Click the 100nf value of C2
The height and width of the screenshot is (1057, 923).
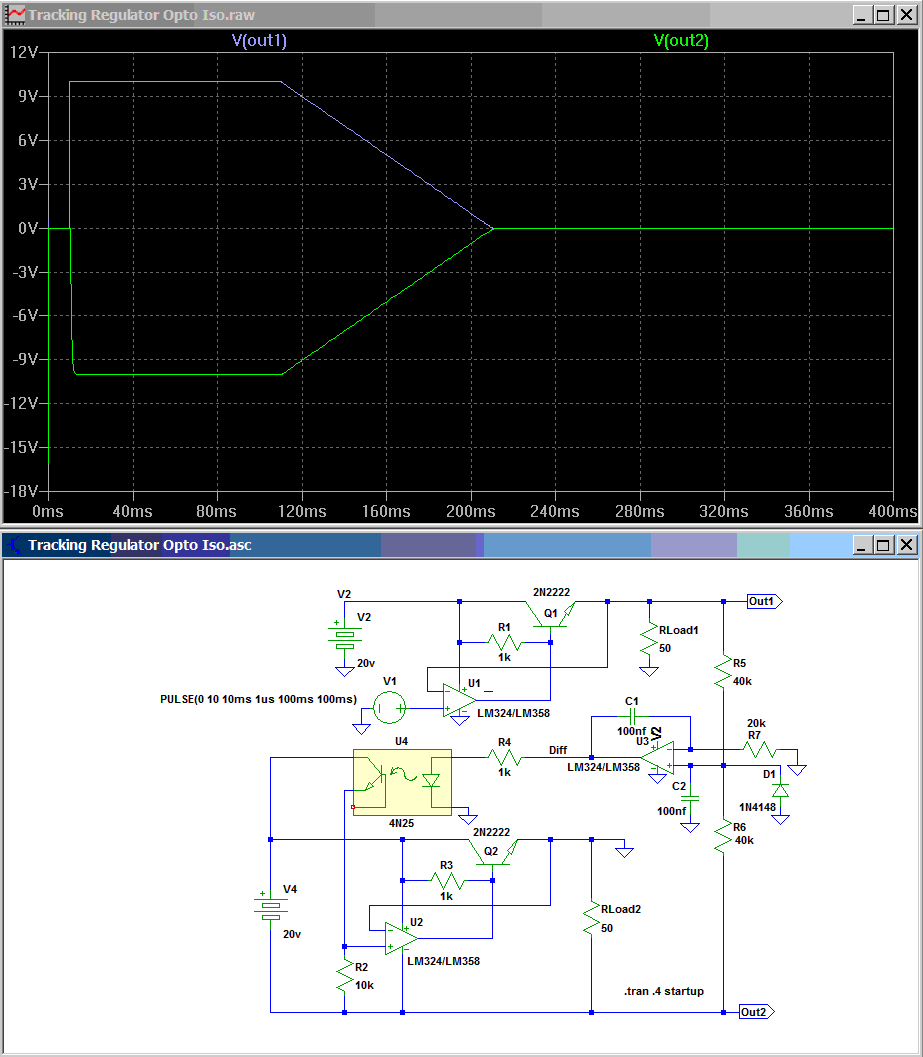672,811
